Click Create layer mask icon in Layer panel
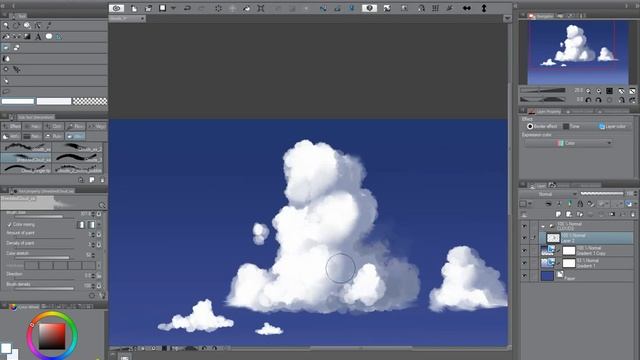 [612, 214]
